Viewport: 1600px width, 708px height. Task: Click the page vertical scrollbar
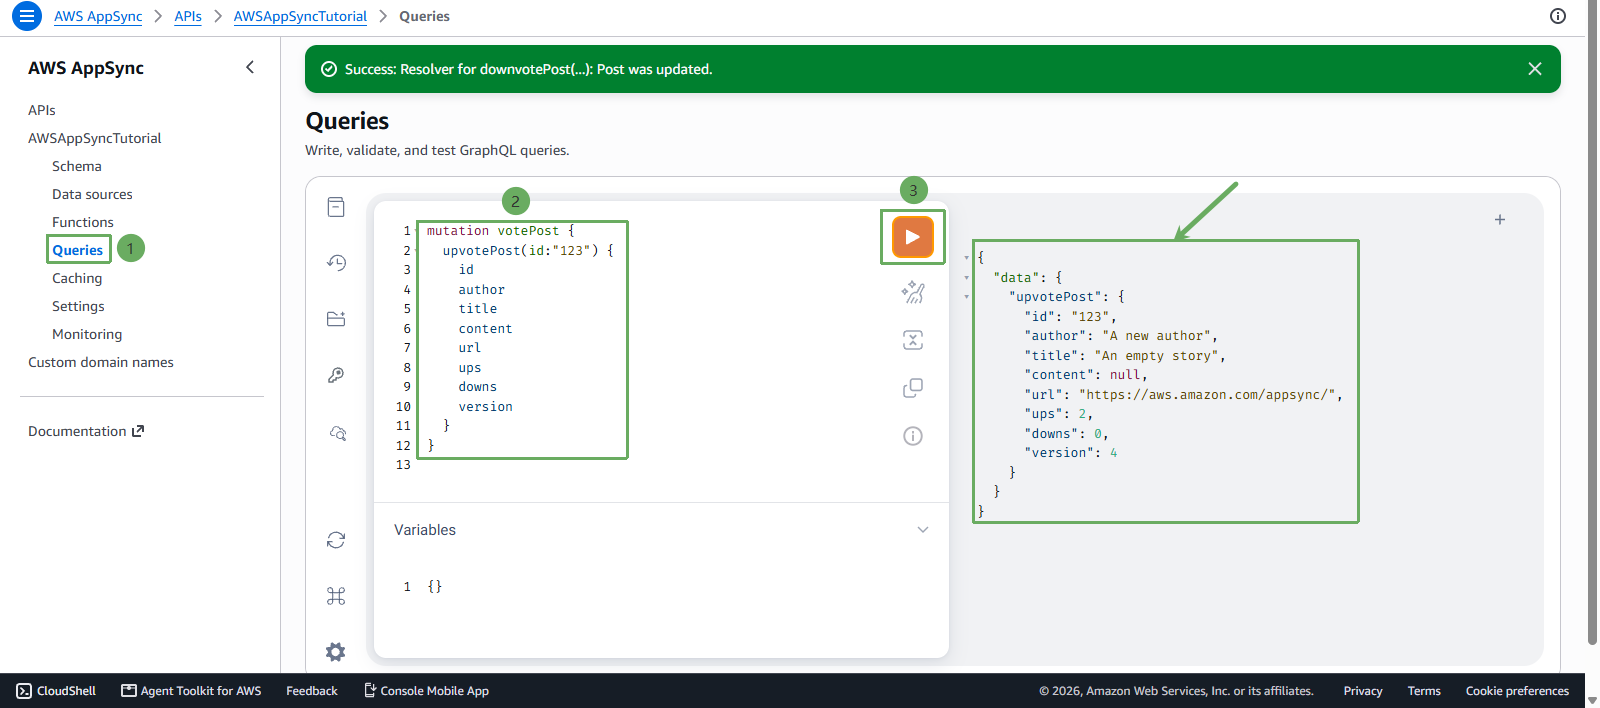(1592, 320)
